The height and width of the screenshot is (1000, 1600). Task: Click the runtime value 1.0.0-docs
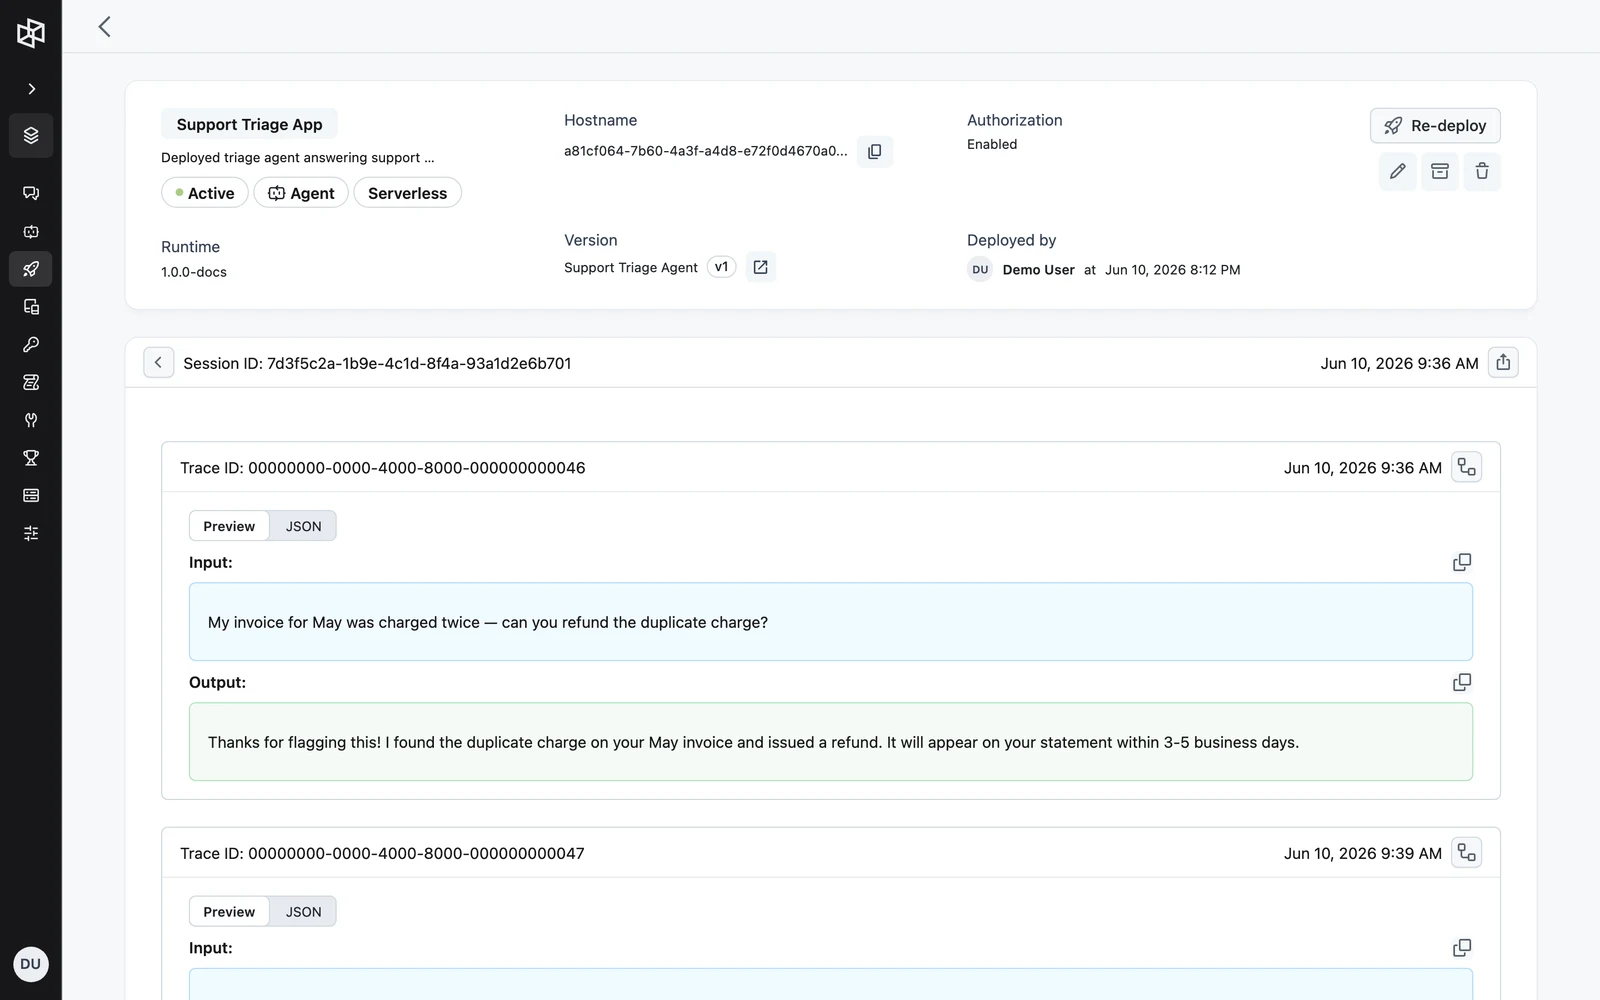coord(194,272)
